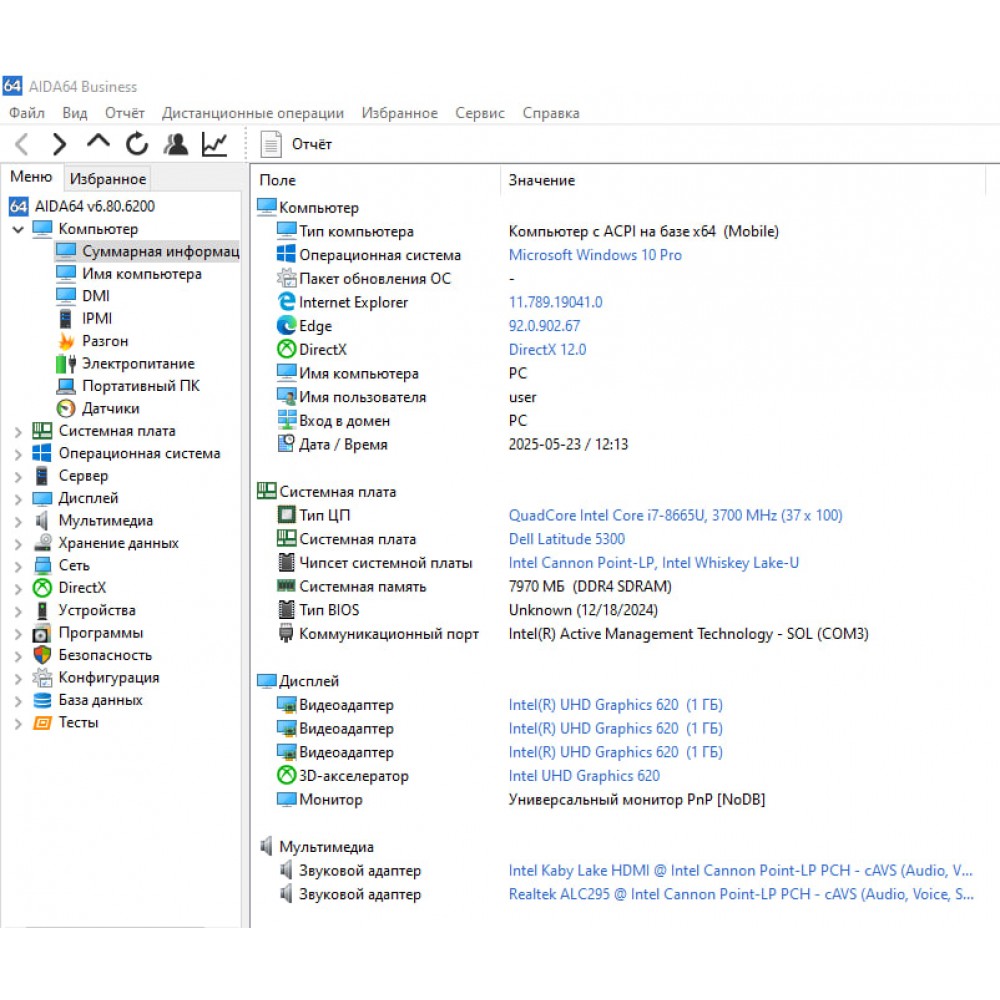Open the Электропитание battery icon item

[x=66, y=364]
